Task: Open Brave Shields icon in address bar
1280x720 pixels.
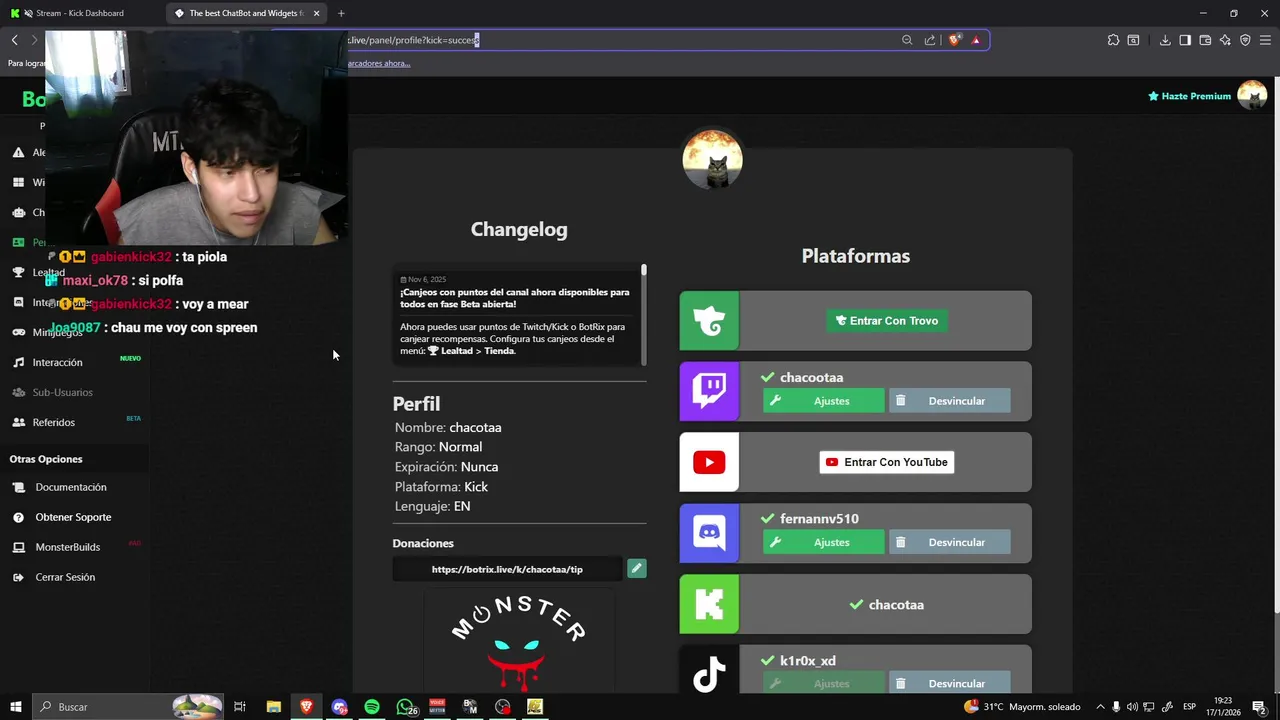Action: point(955,40)
